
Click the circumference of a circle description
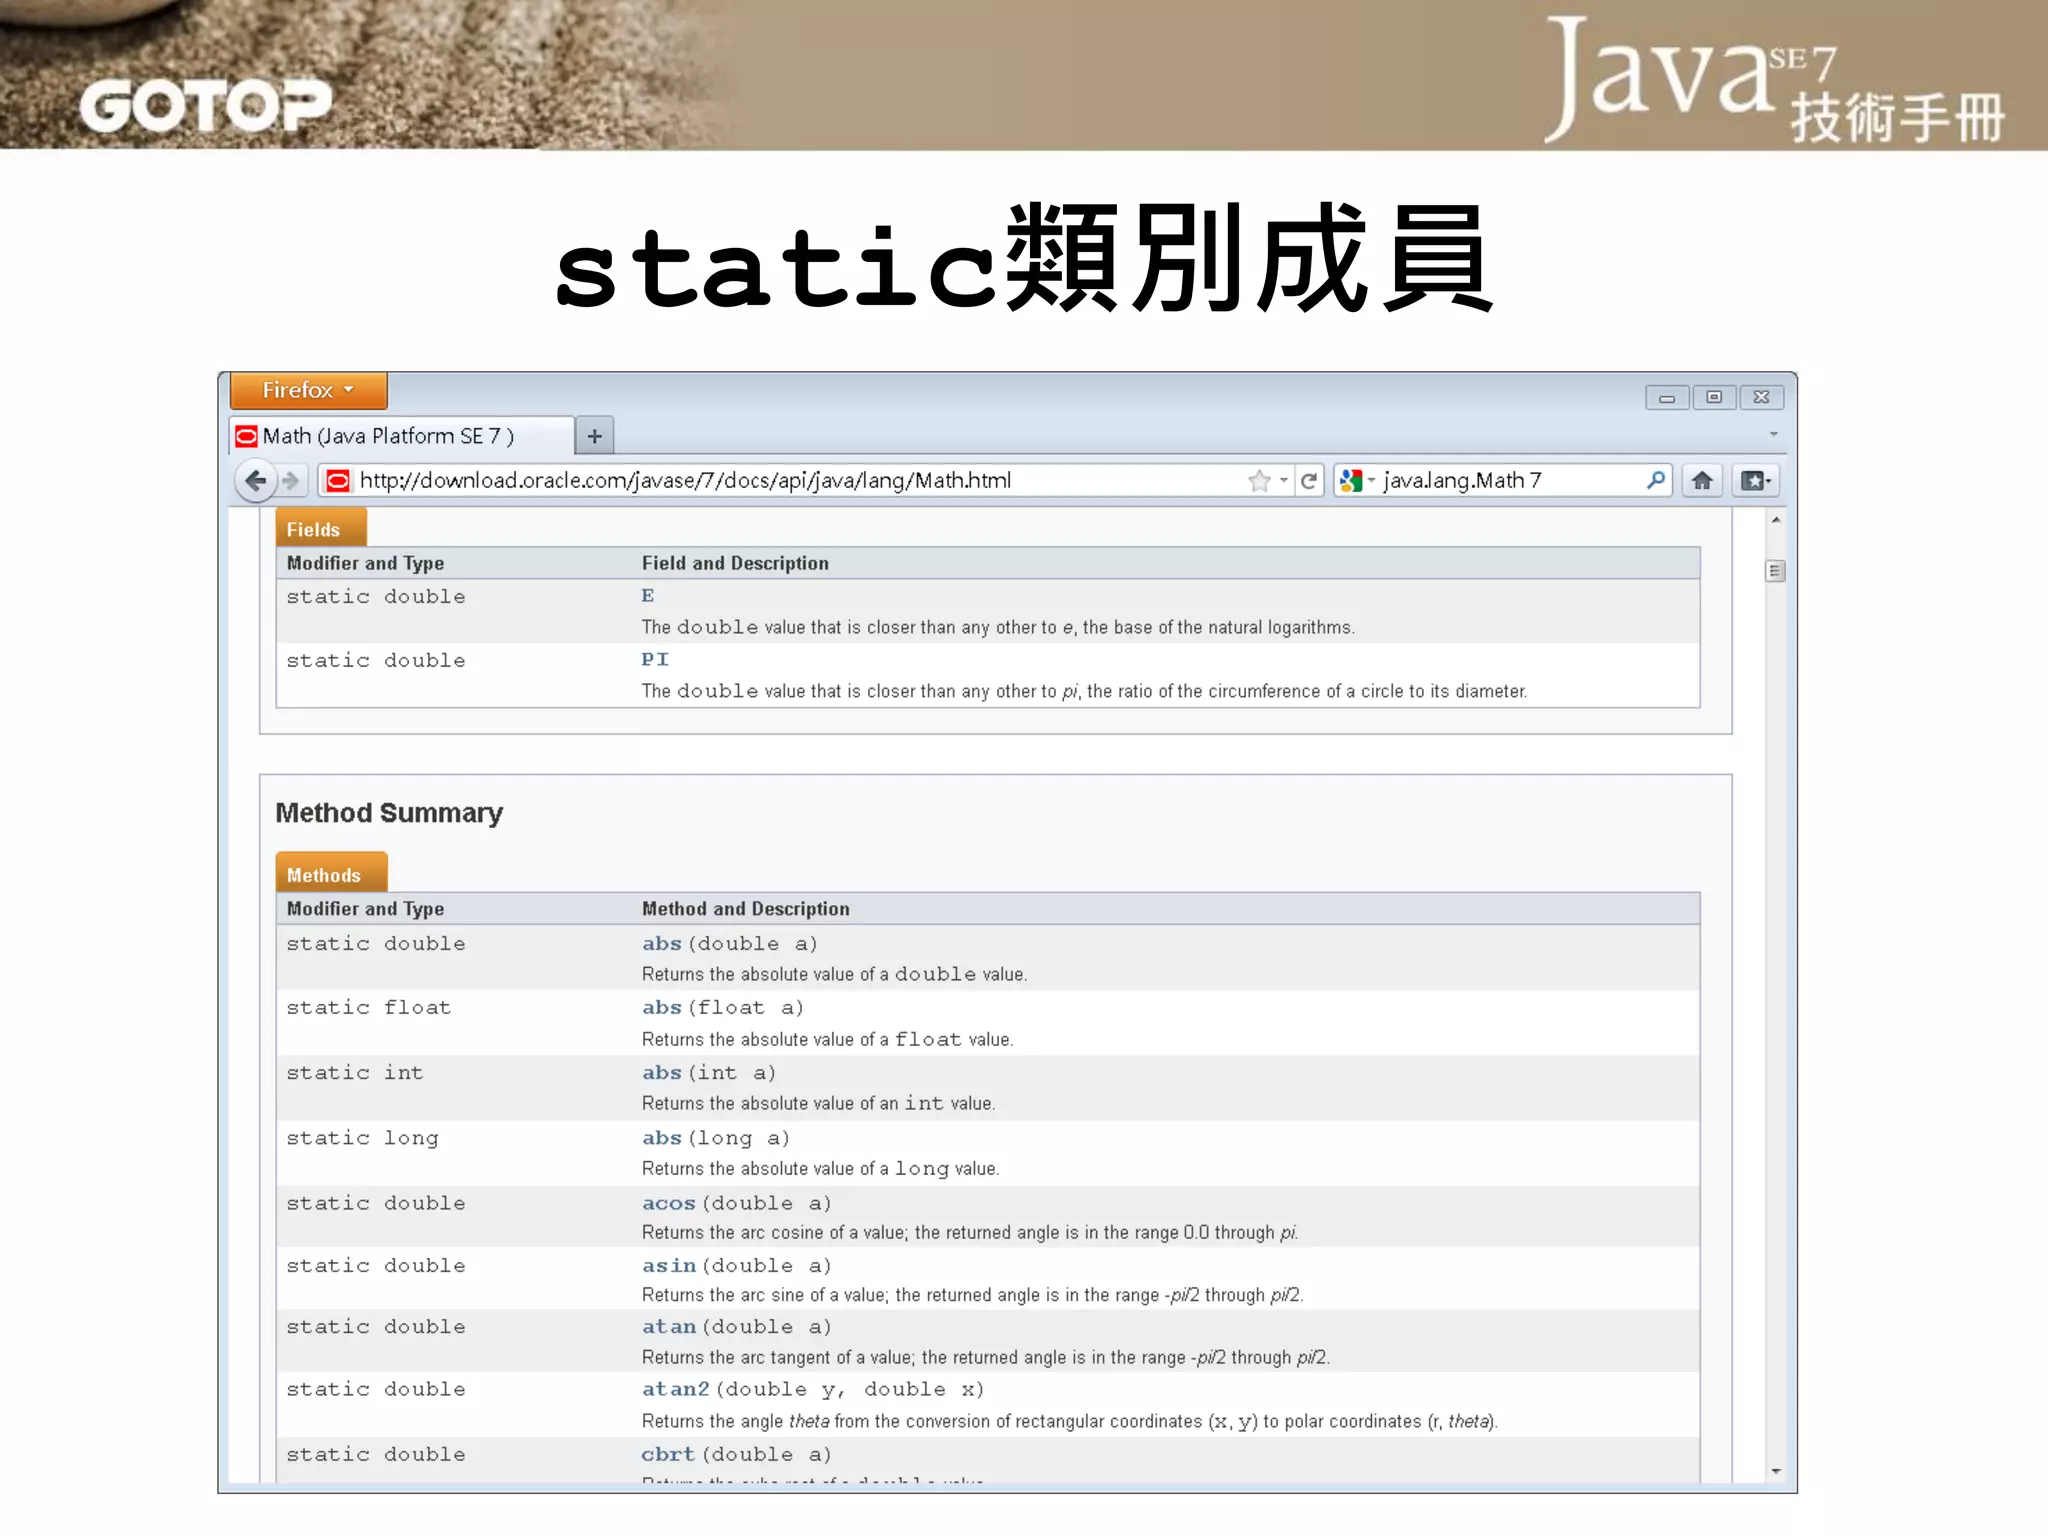[1084, 691]
